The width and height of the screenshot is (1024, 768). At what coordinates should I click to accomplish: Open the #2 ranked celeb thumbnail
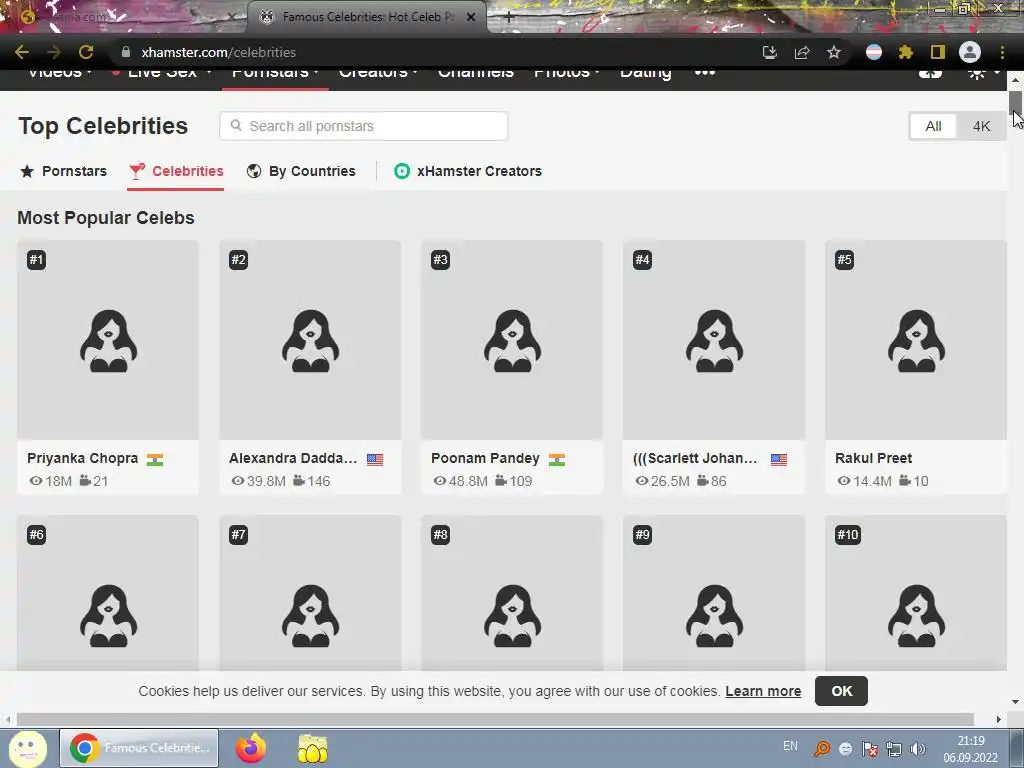pos(310,340)
